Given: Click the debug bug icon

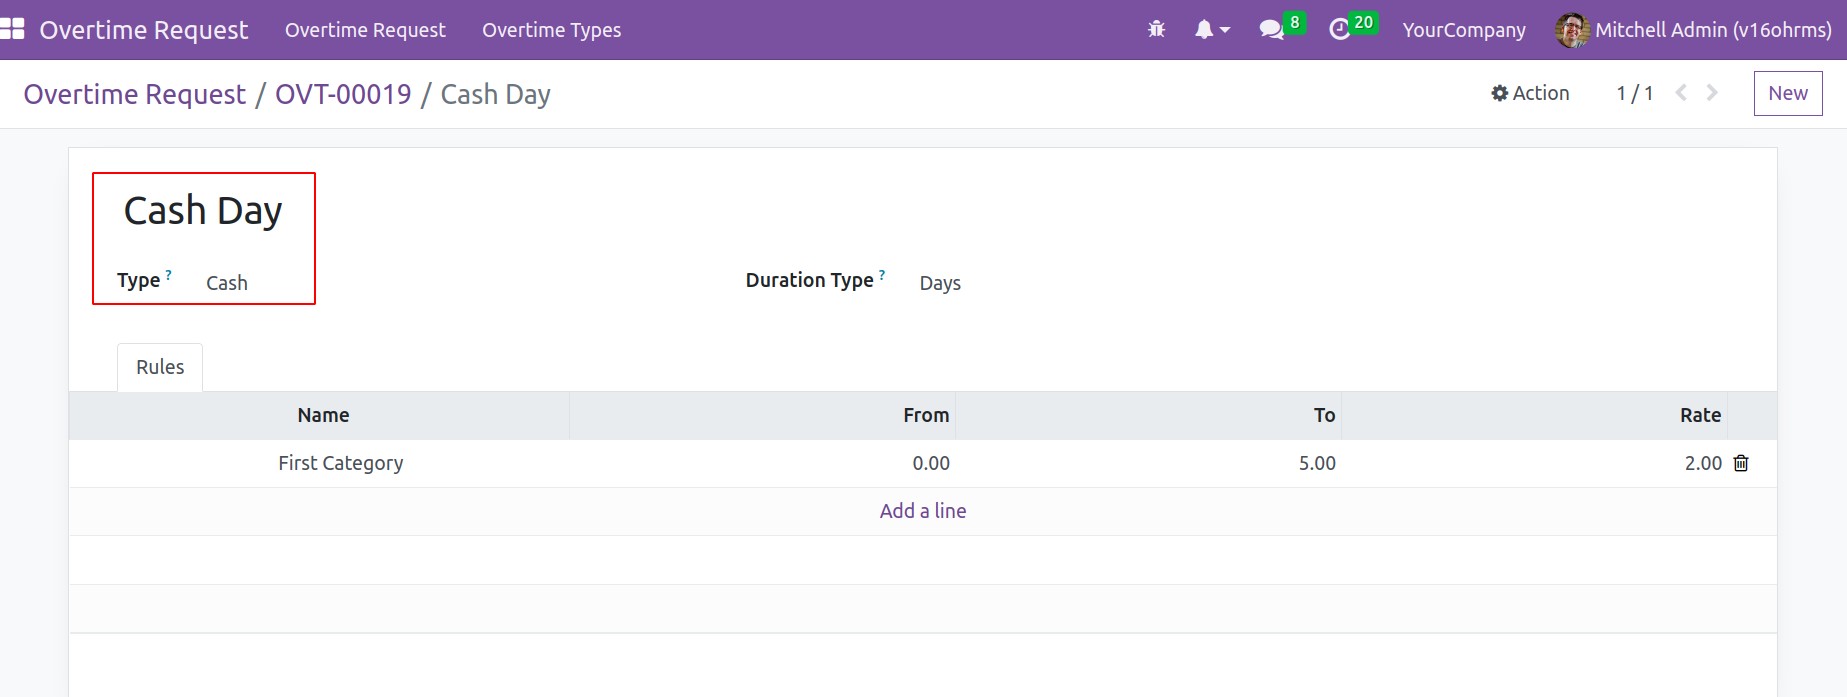Looking at the screenshot, I should [x=1157, y=30].
